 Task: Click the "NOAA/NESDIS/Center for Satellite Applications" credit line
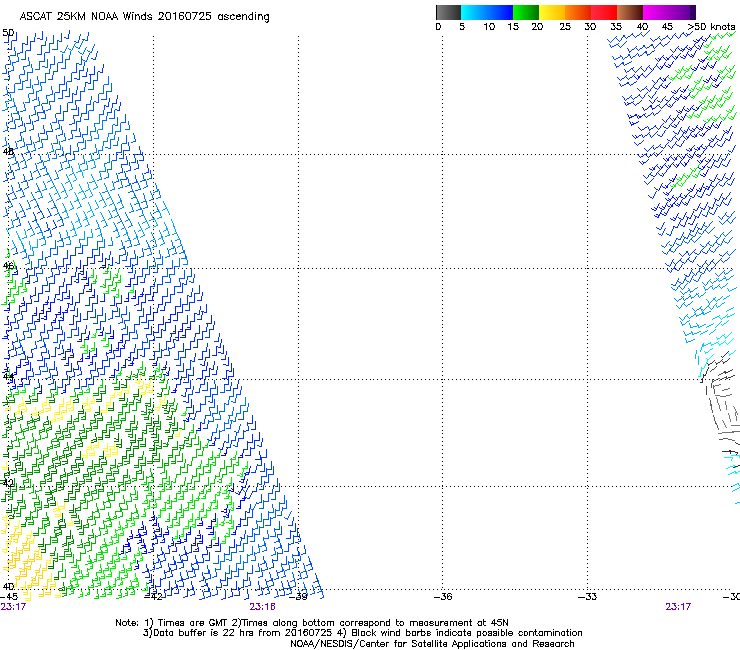point(432,644)
